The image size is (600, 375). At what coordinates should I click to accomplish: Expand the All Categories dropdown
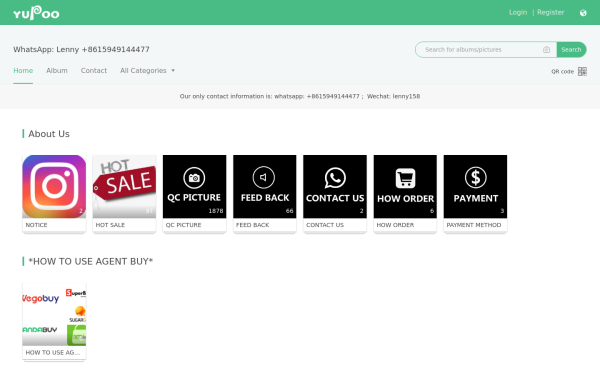pyautogui.click(x=147, y=70)
